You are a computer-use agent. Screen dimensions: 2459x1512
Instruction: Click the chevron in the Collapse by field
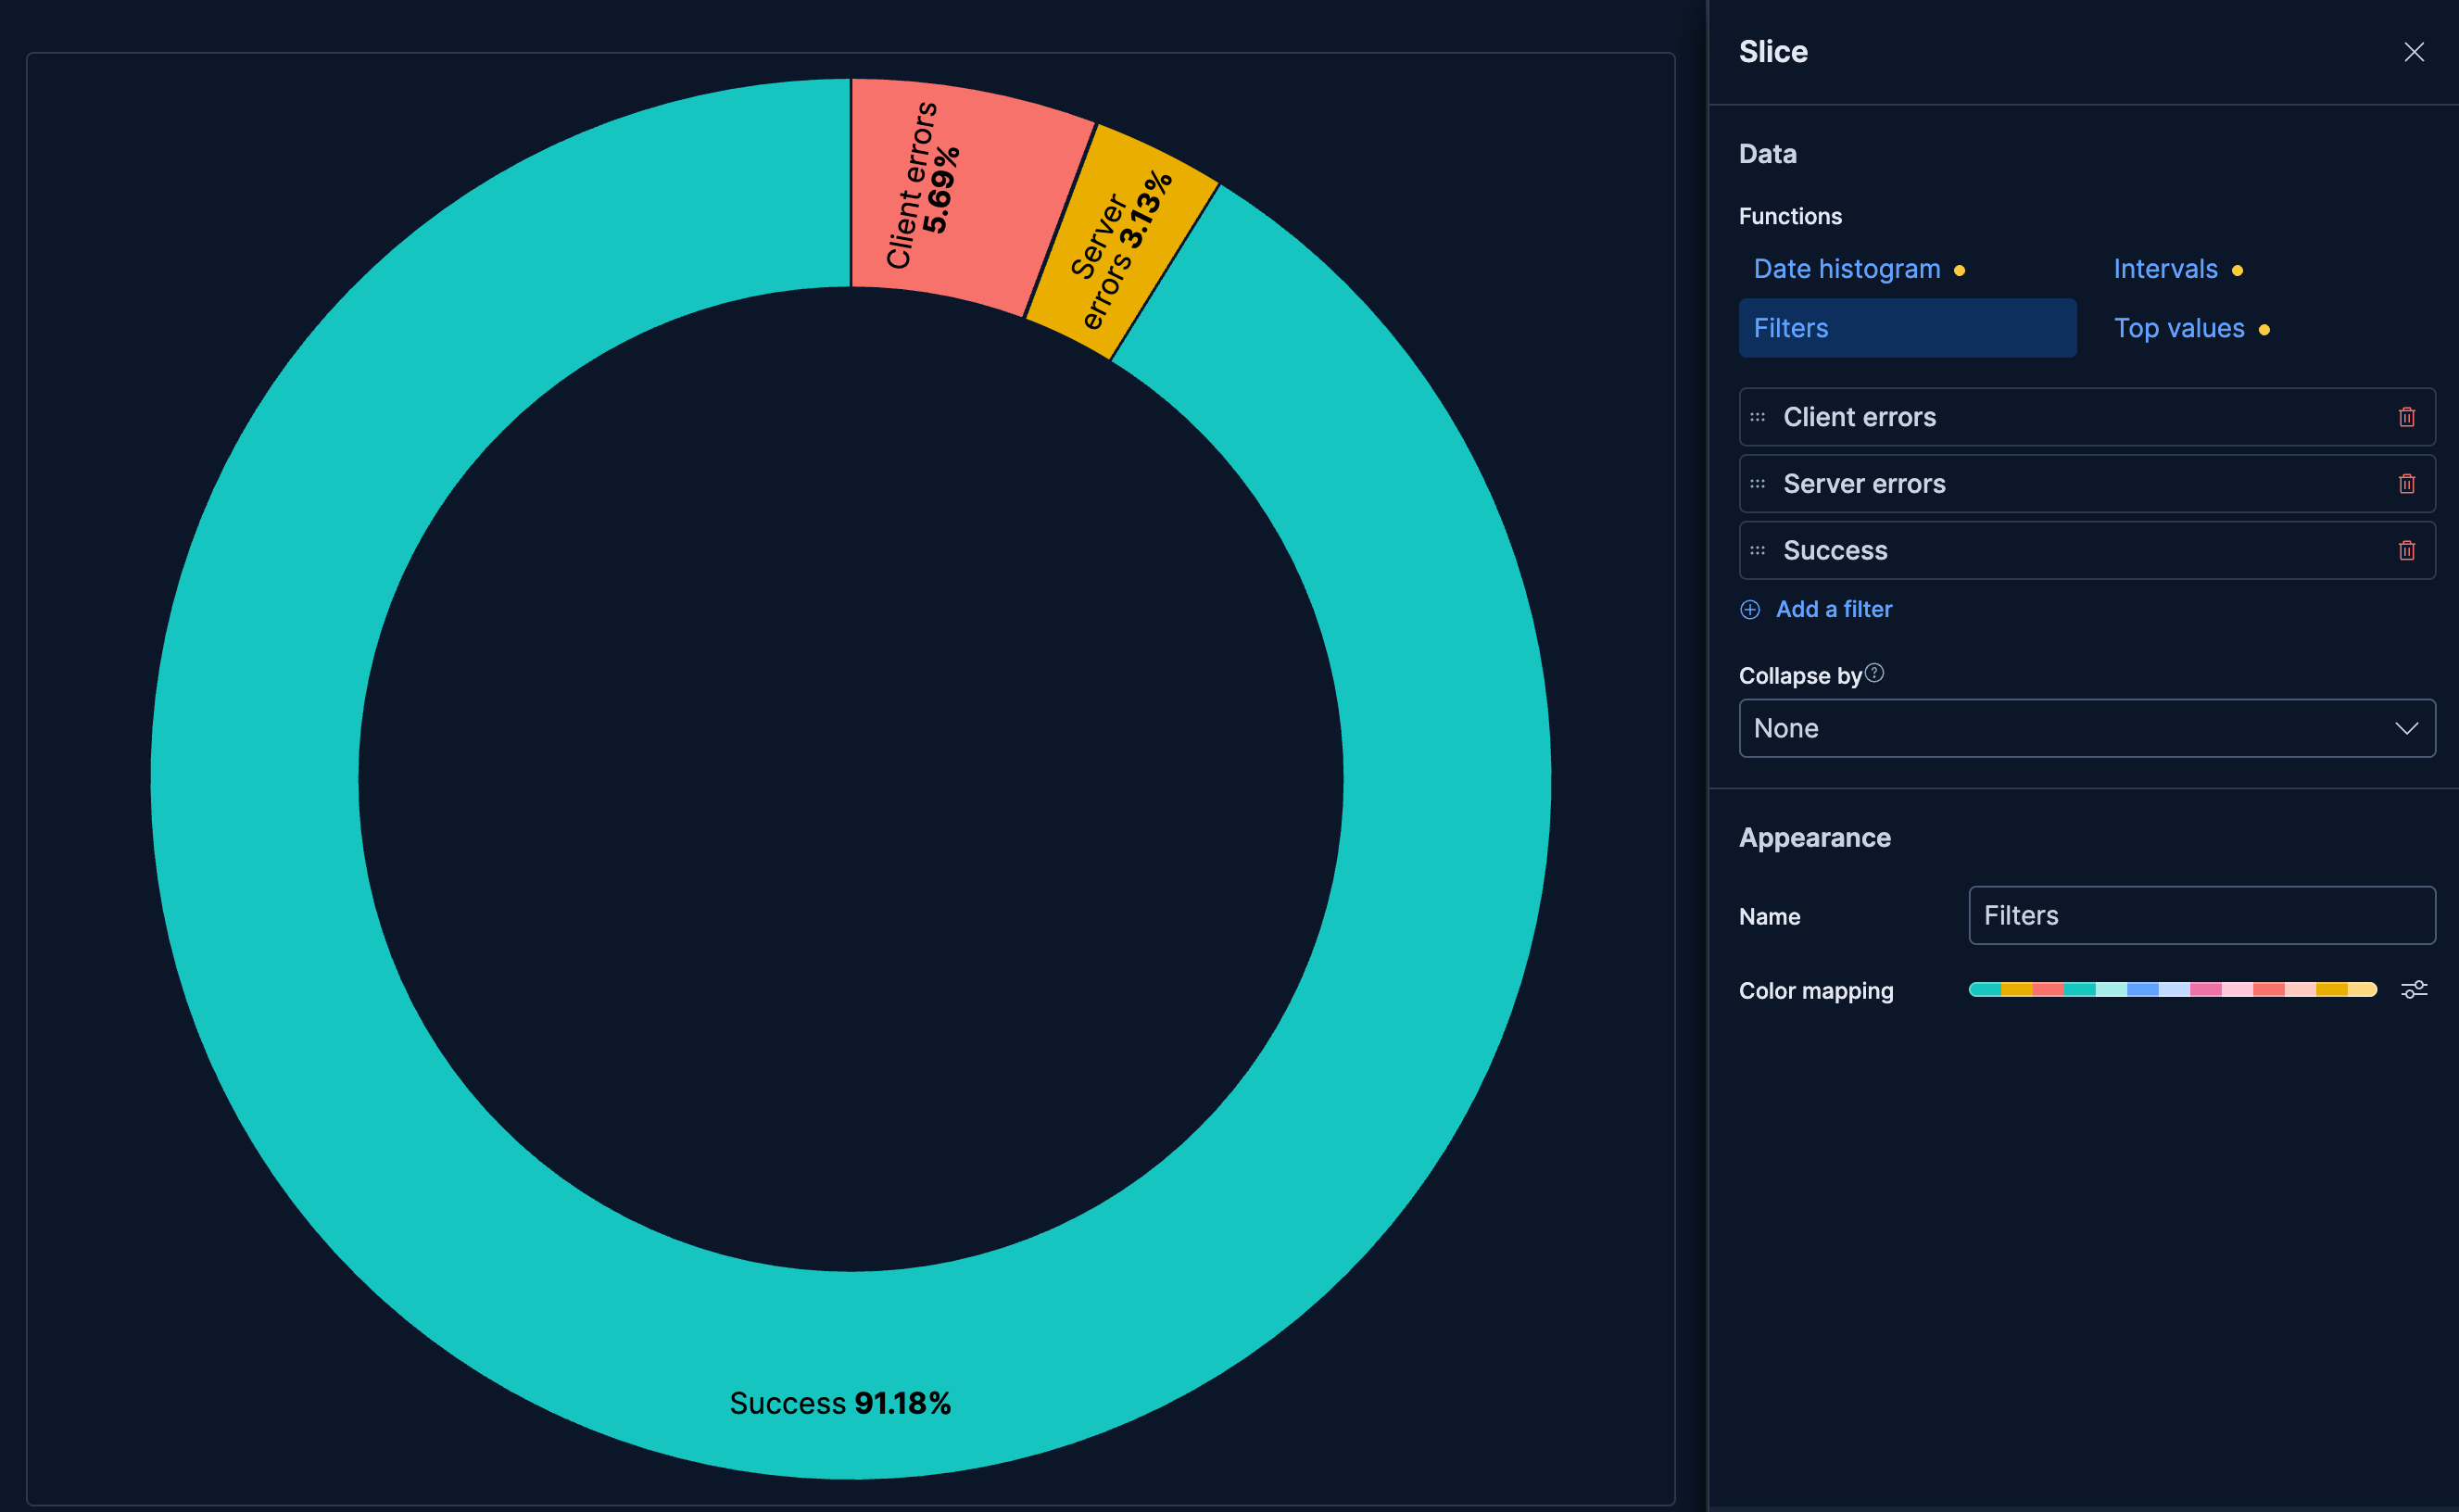point(2406,728)
